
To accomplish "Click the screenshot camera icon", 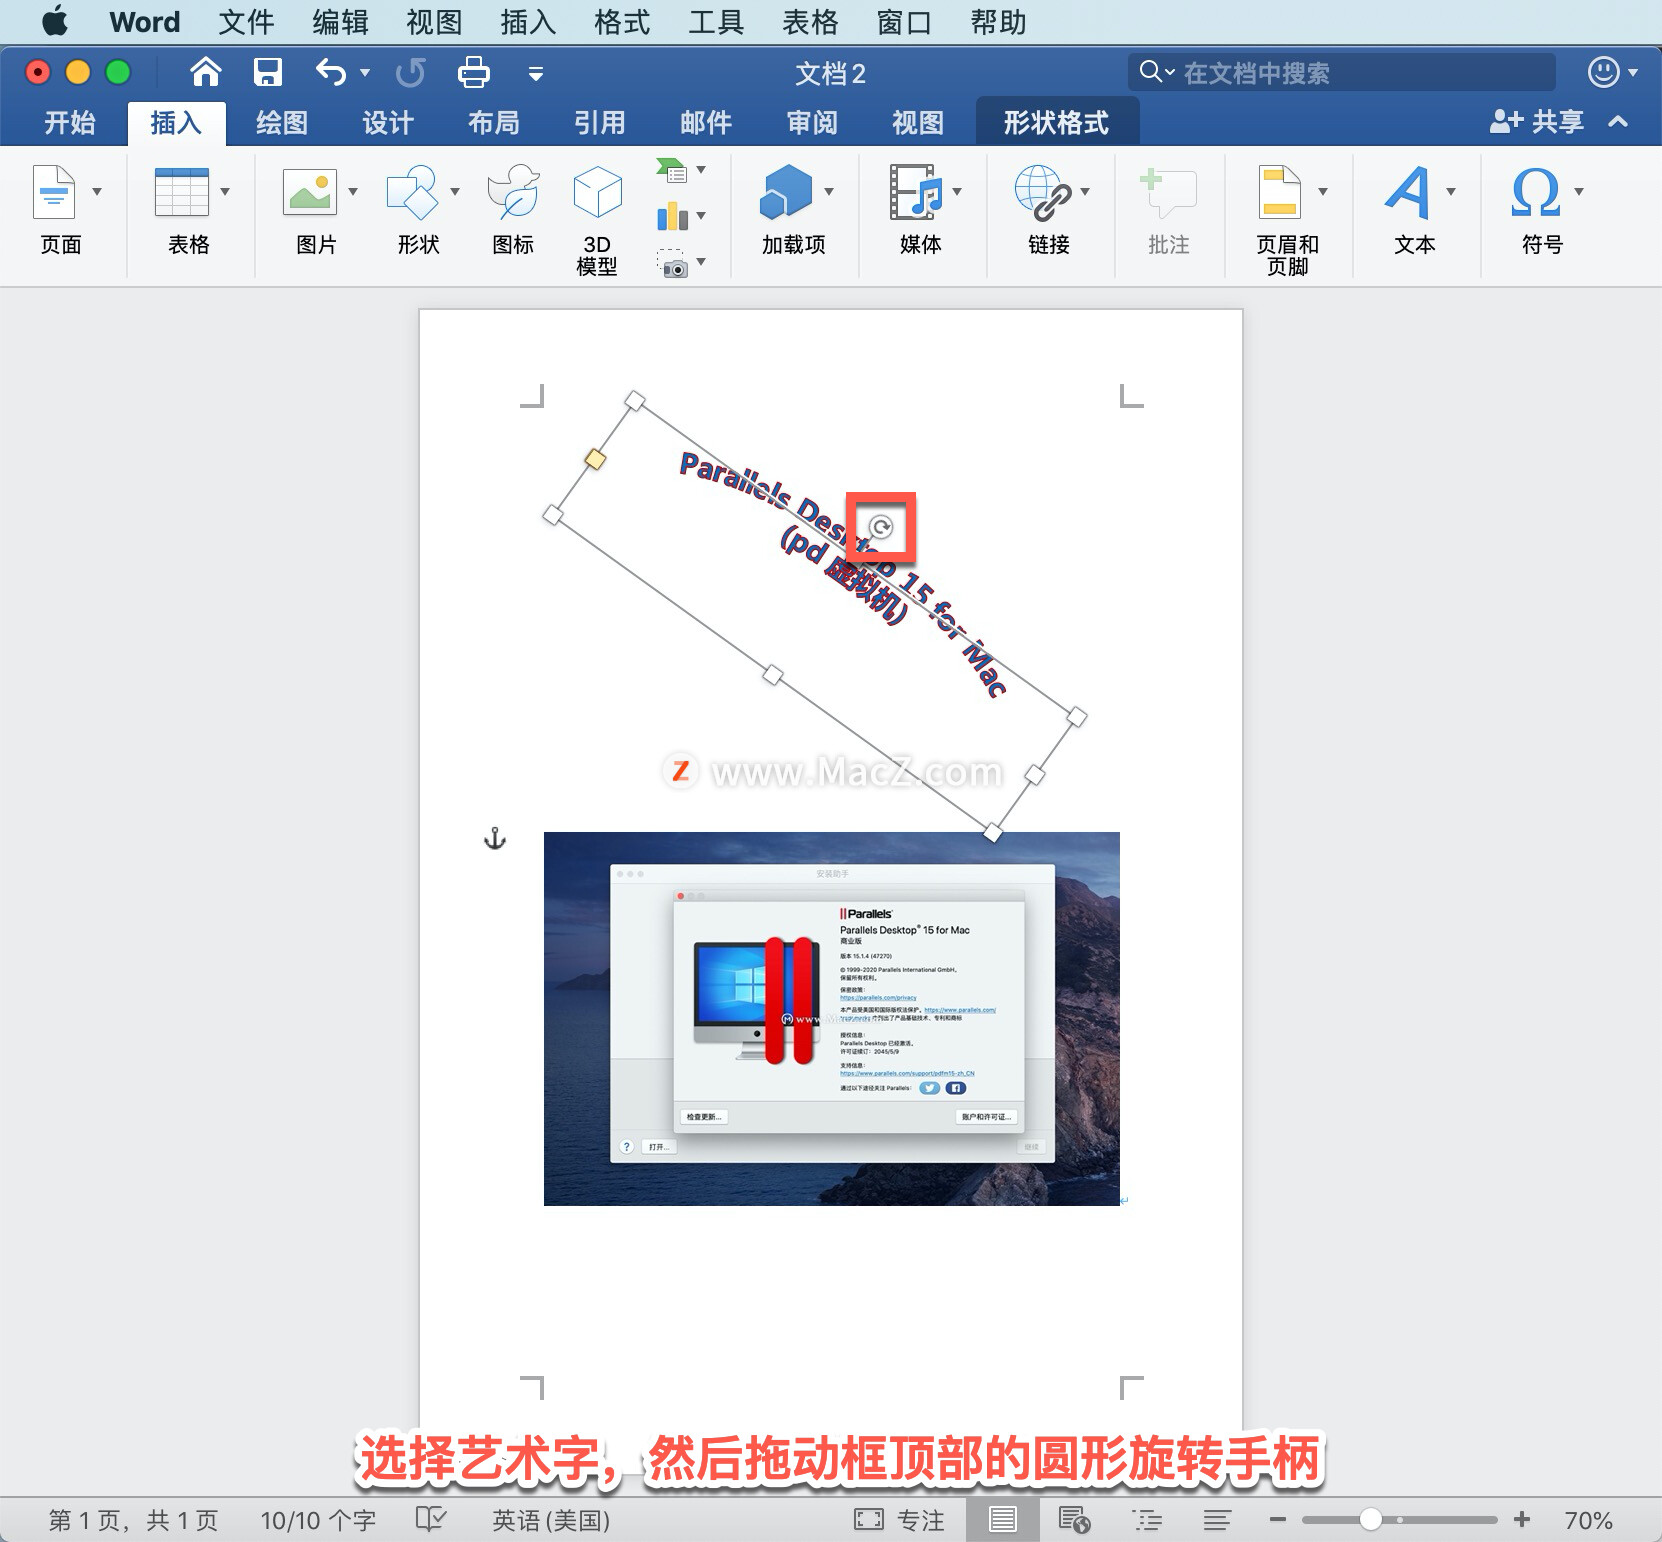I will point(672,264).
